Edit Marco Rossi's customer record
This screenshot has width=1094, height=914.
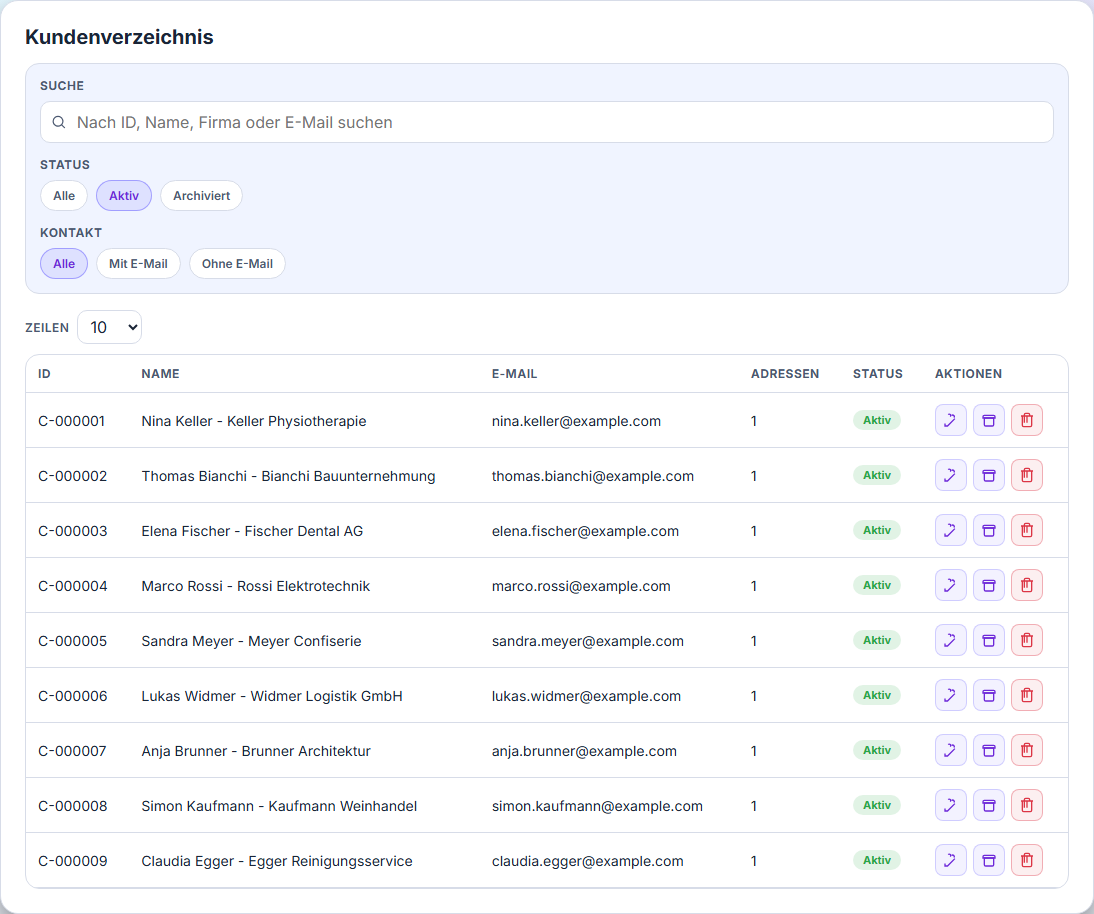[950, 585]
